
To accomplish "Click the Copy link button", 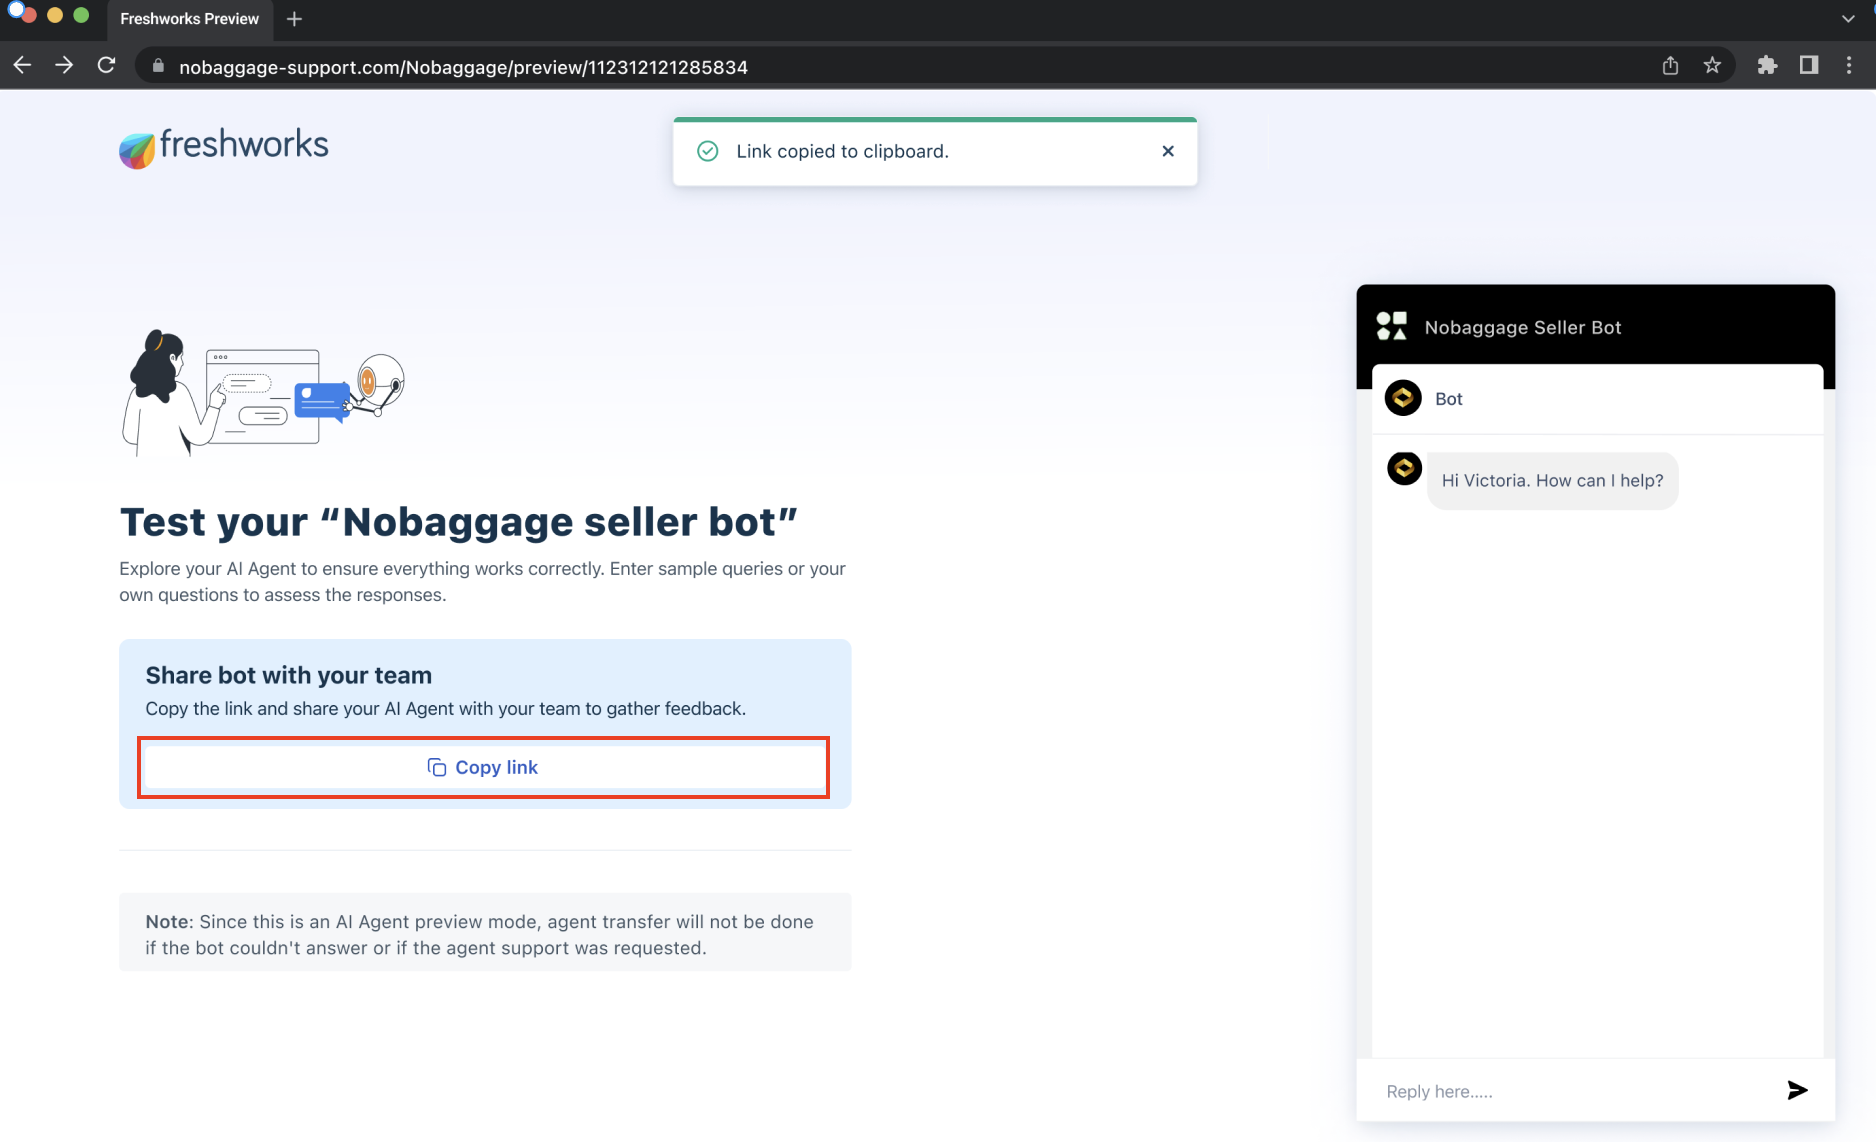I will 484,767.
